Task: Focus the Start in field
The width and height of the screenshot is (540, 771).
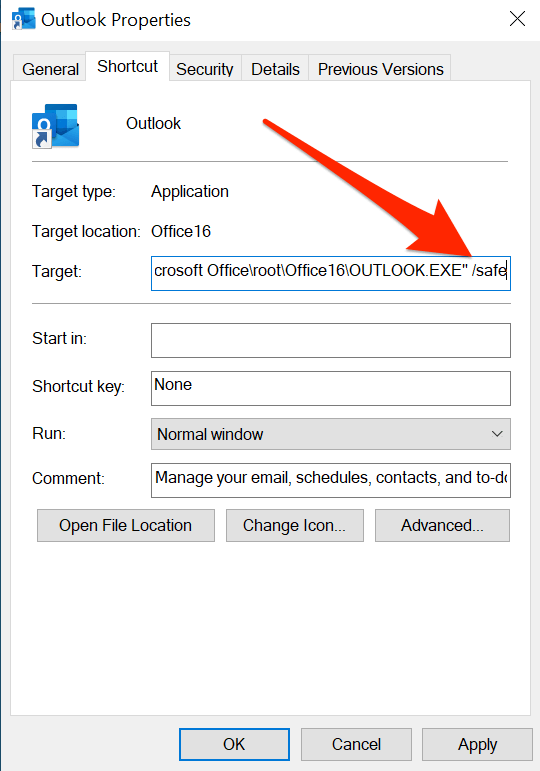Action: point(330,340)
